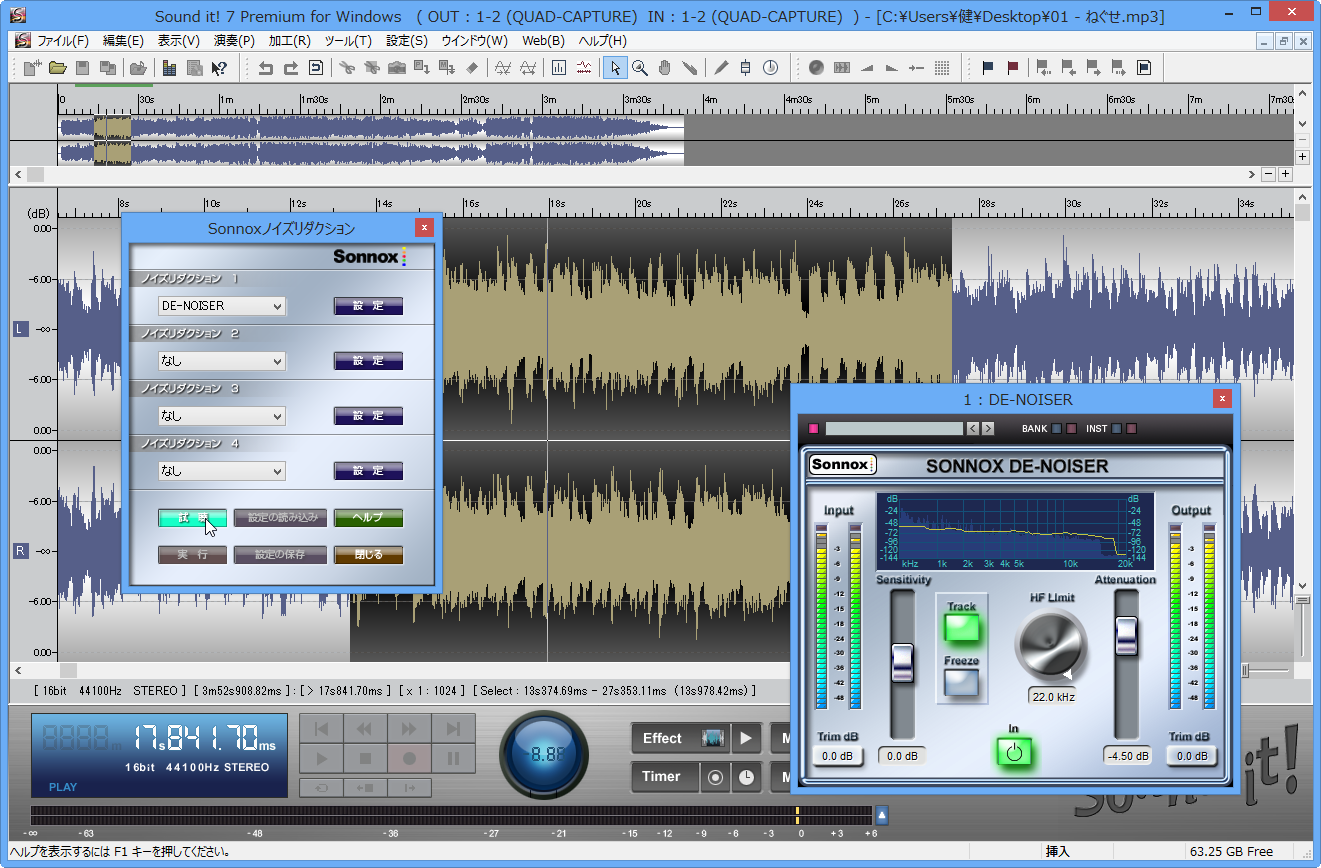This screenshot has height=868, width=1321.
Task: Save the file with floppy disk icon
Action: point(82,68)
